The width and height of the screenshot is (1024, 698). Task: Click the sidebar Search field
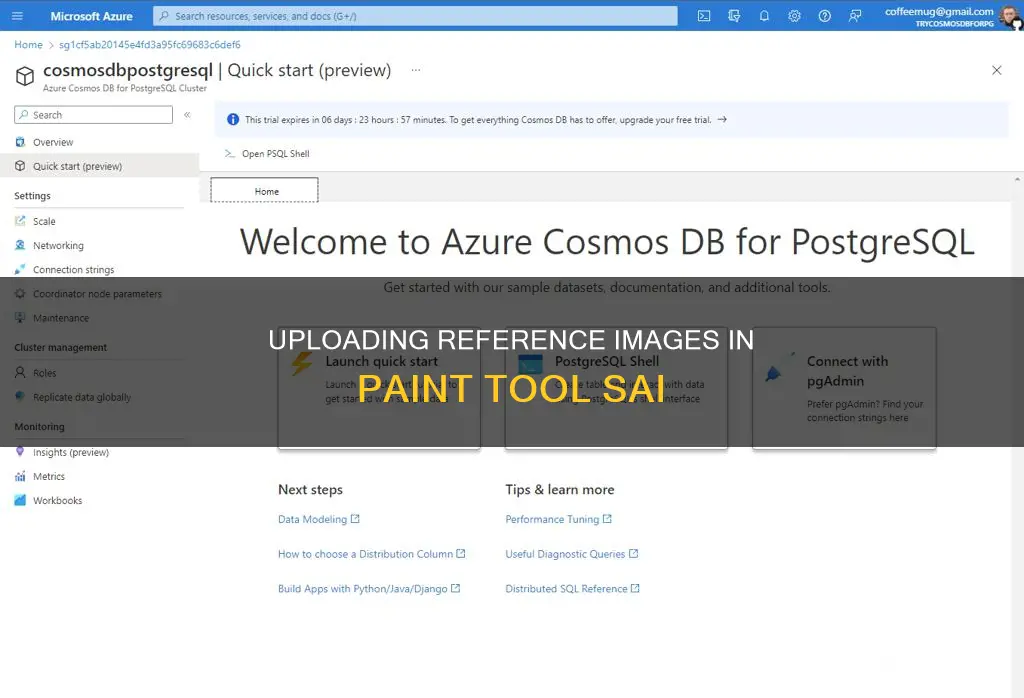93,115
